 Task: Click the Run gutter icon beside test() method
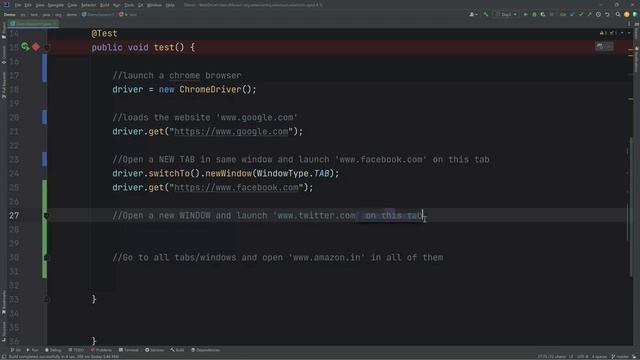(x=25, y=47)
